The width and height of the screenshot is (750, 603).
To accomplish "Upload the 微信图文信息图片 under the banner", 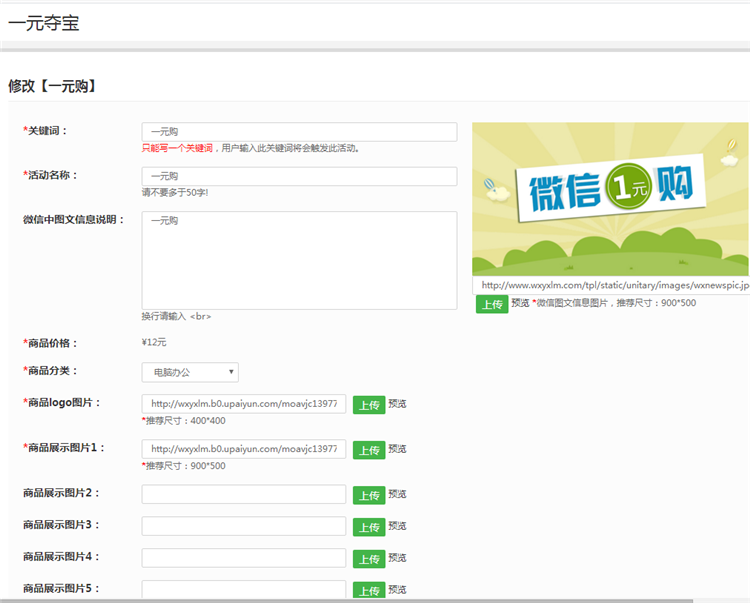I will click(492, 304).
